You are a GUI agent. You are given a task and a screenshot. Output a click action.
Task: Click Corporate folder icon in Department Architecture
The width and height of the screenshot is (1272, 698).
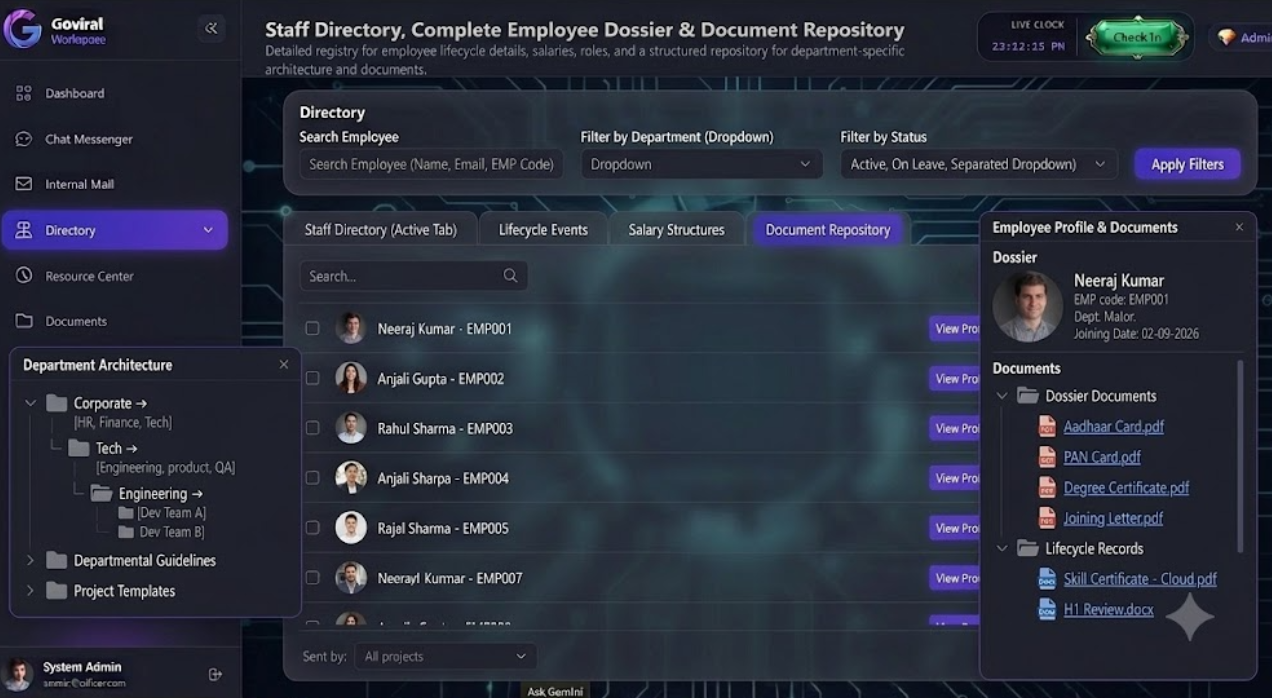tap(57, 403)
